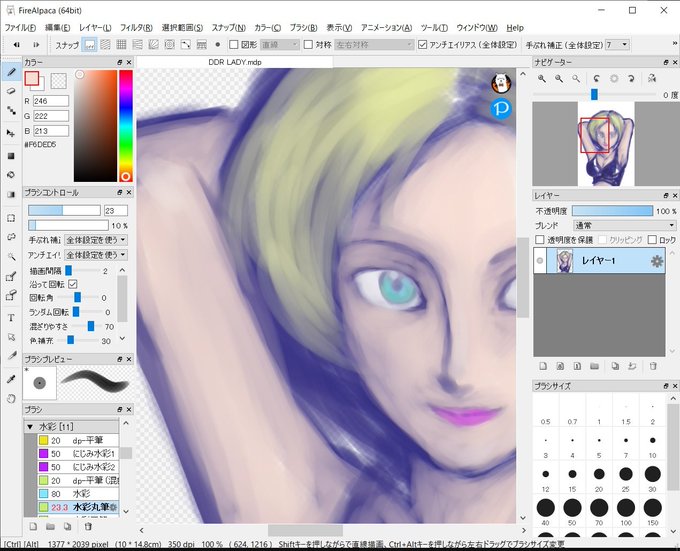Click the undo arrow in the toolbar
Viewport: 680px width, 551px height.
[16, 45]
